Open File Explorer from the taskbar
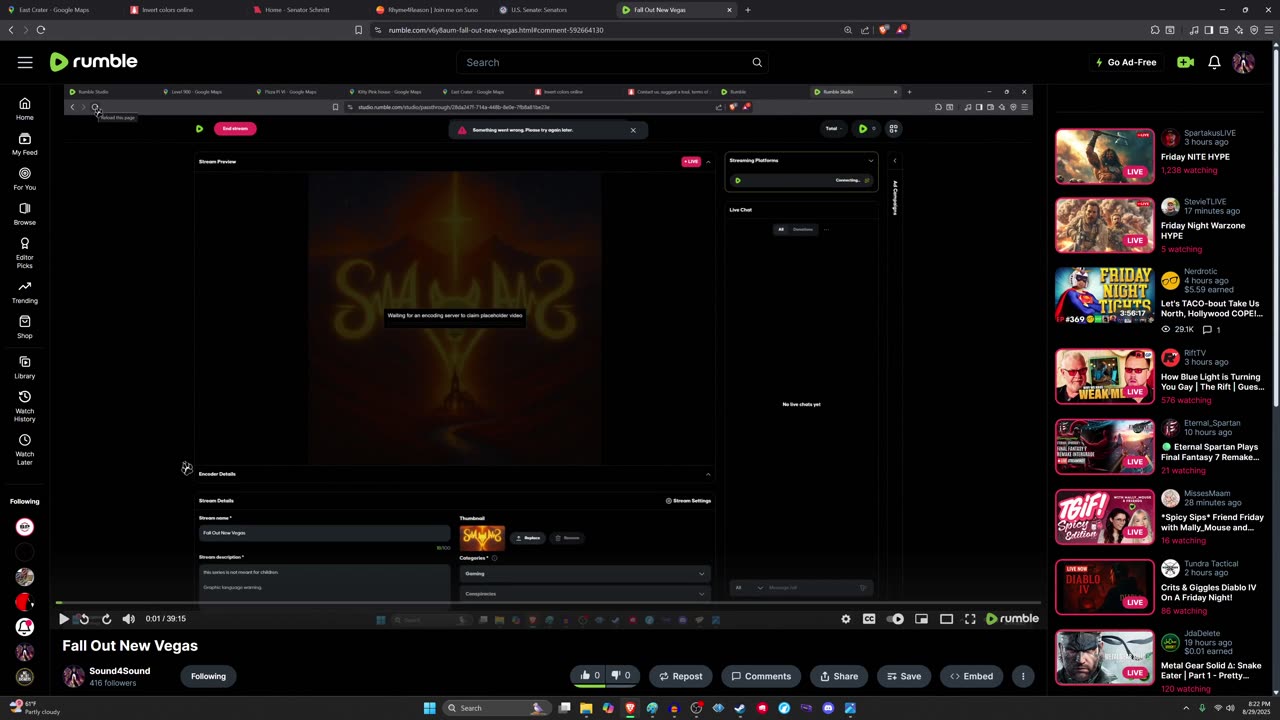Viewport: 1280px width, 720px height. tap(586, 708)
